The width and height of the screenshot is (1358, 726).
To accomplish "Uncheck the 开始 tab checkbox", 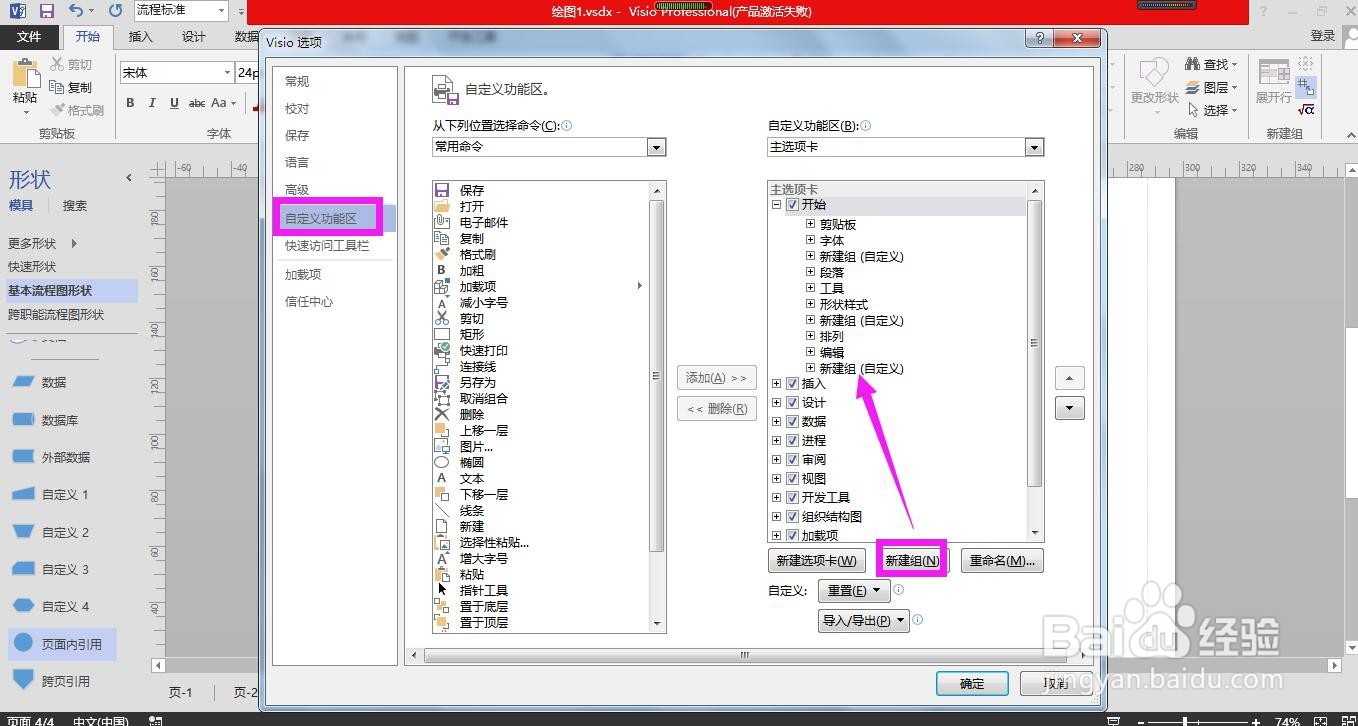I will [792, 205].
